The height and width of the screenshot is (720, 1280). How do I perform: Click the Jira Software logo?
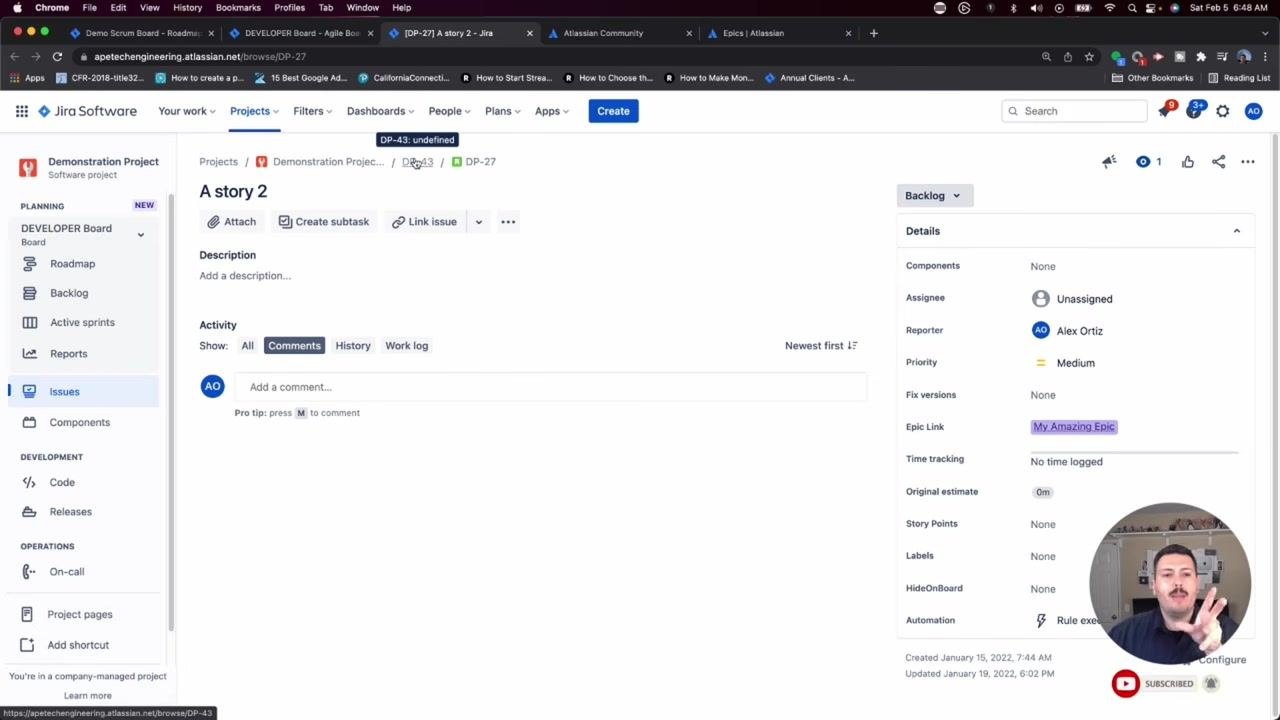[x=87, y=111]
